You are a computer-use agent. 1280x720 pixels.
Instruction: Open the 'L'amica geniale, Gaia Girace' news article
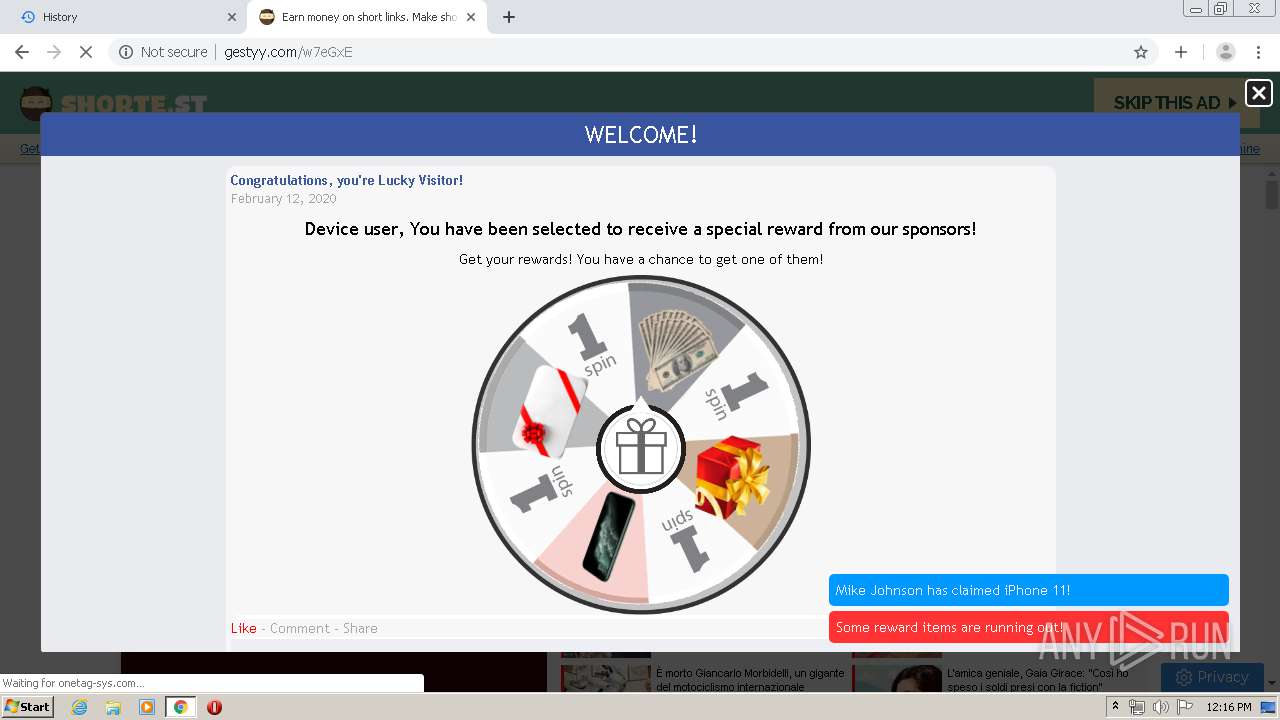coord(1040,680)
